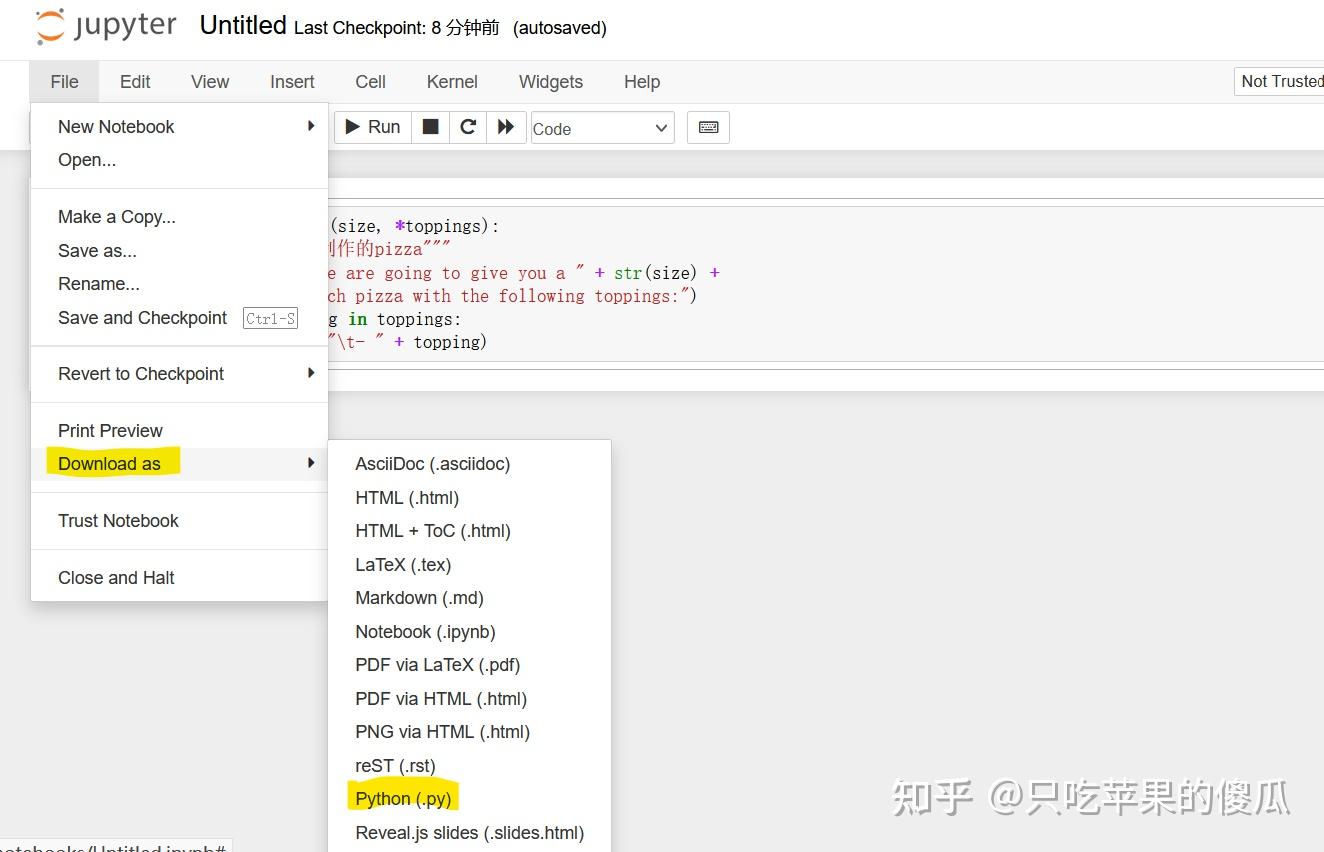Run the current cell
This screenshot has width=1324, height=852.
[x=371, y=127]
